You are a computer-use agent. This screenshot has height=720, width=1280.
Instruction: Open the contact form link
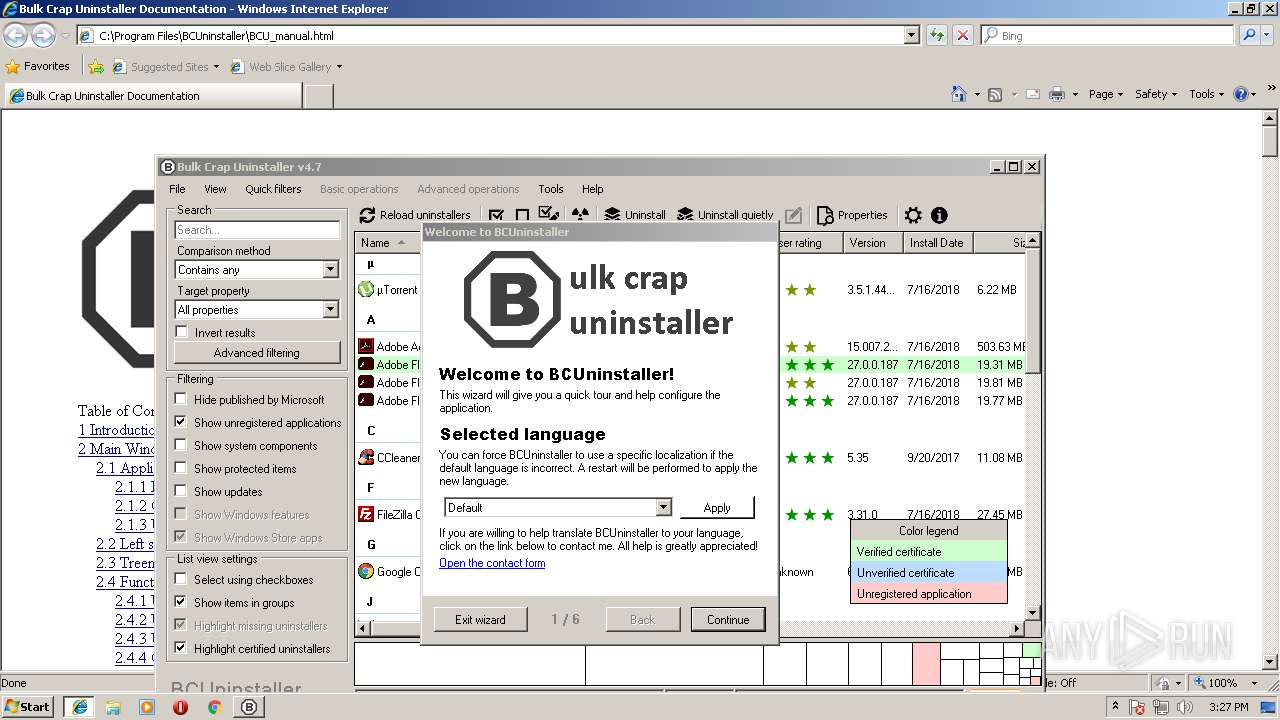pyautogui.click(x=492, y=563)
